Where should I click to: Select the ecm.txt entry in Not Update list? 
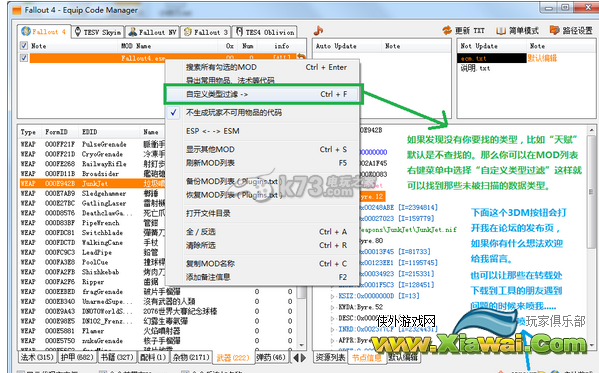[x=492, y=58]
